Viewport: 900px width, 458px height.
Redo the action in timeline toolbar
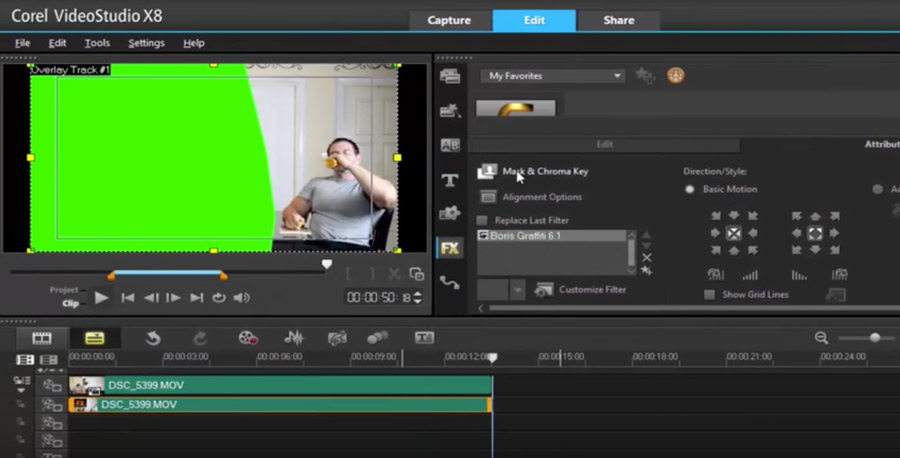click(200, 338)
